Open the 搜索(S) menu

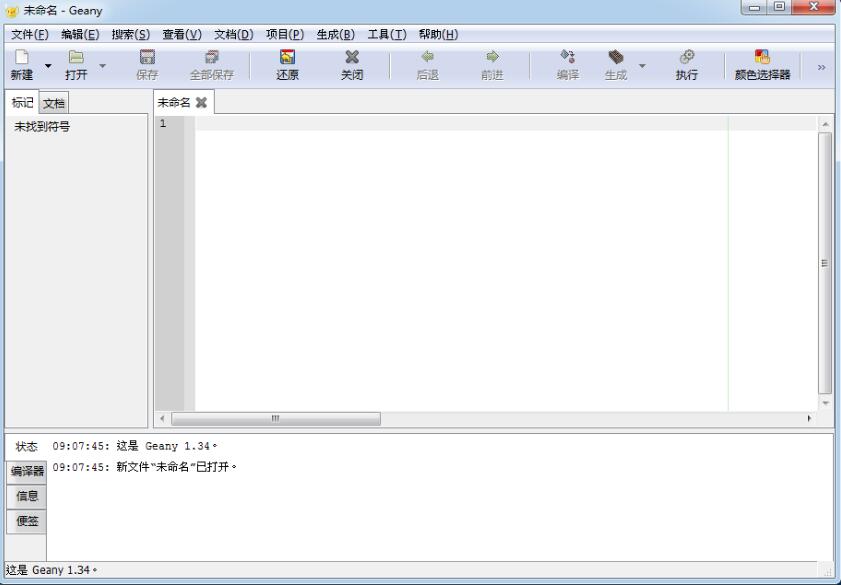(x=130, y=34)
